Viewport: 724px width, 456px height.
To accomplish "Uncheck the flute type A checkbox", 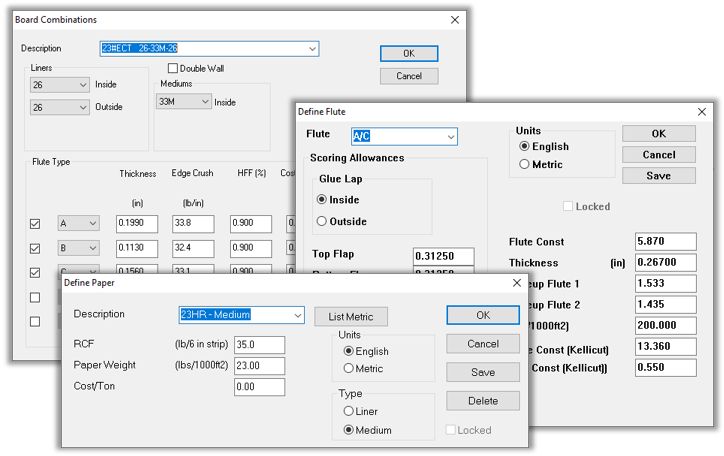I will [x=37, y=223].
